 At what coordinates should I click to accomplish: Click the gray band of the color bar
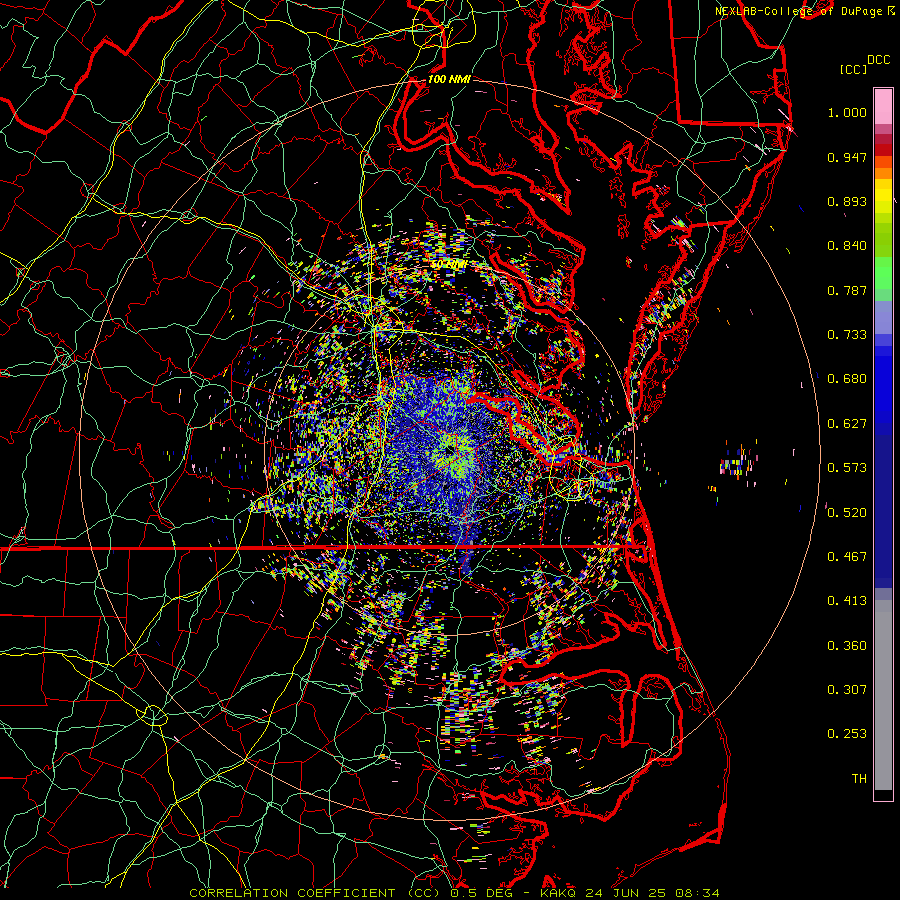pyautogui.click(x=883, y=695)
